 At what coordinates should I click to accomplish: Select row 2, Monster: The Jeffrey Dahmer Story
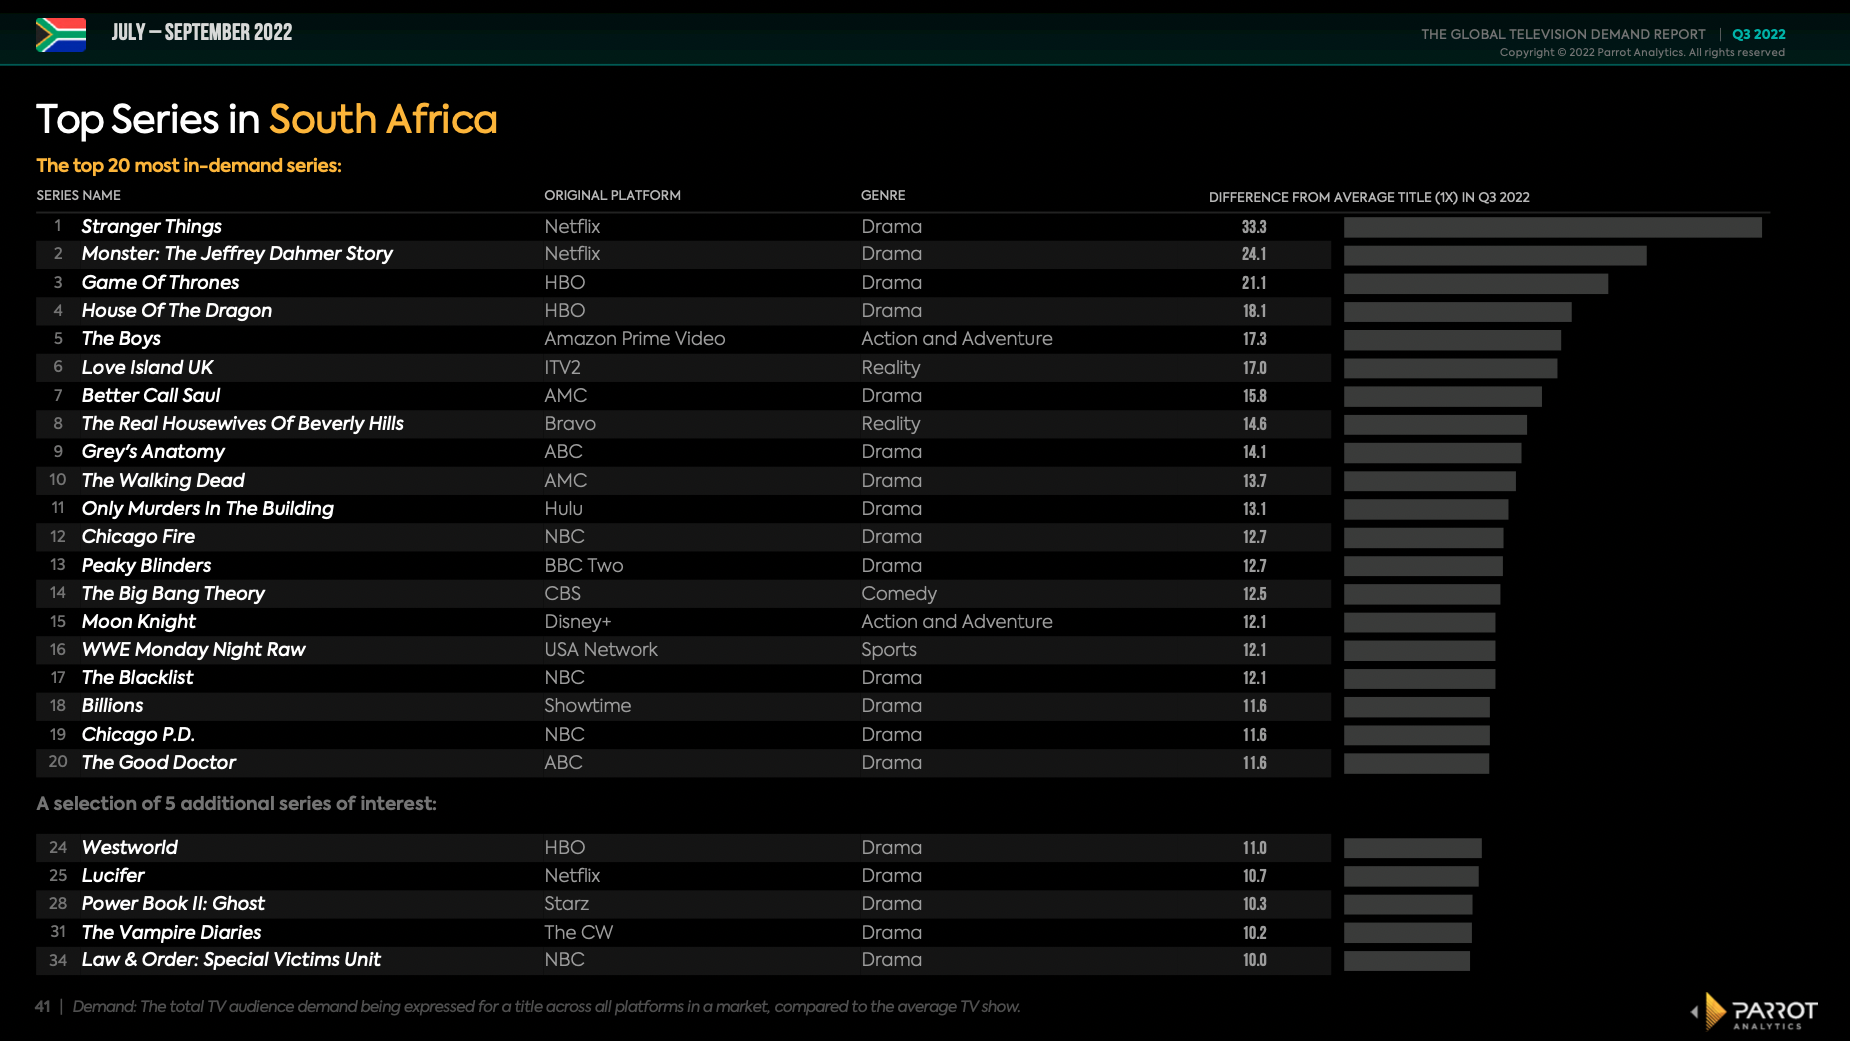[236, 253]
